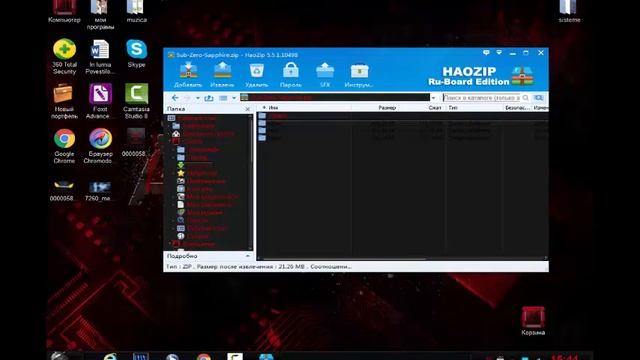This screenshot has height=360, width=640.
Task: Select the magnifier searches tree item
Action: (x=181, y=220)
